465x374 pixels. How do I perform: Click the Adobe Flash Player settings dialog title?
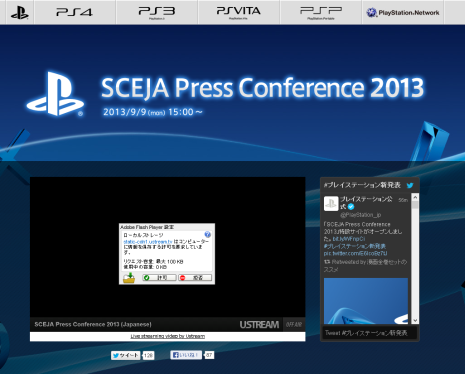pyautogui.click(x=147, y=227)
